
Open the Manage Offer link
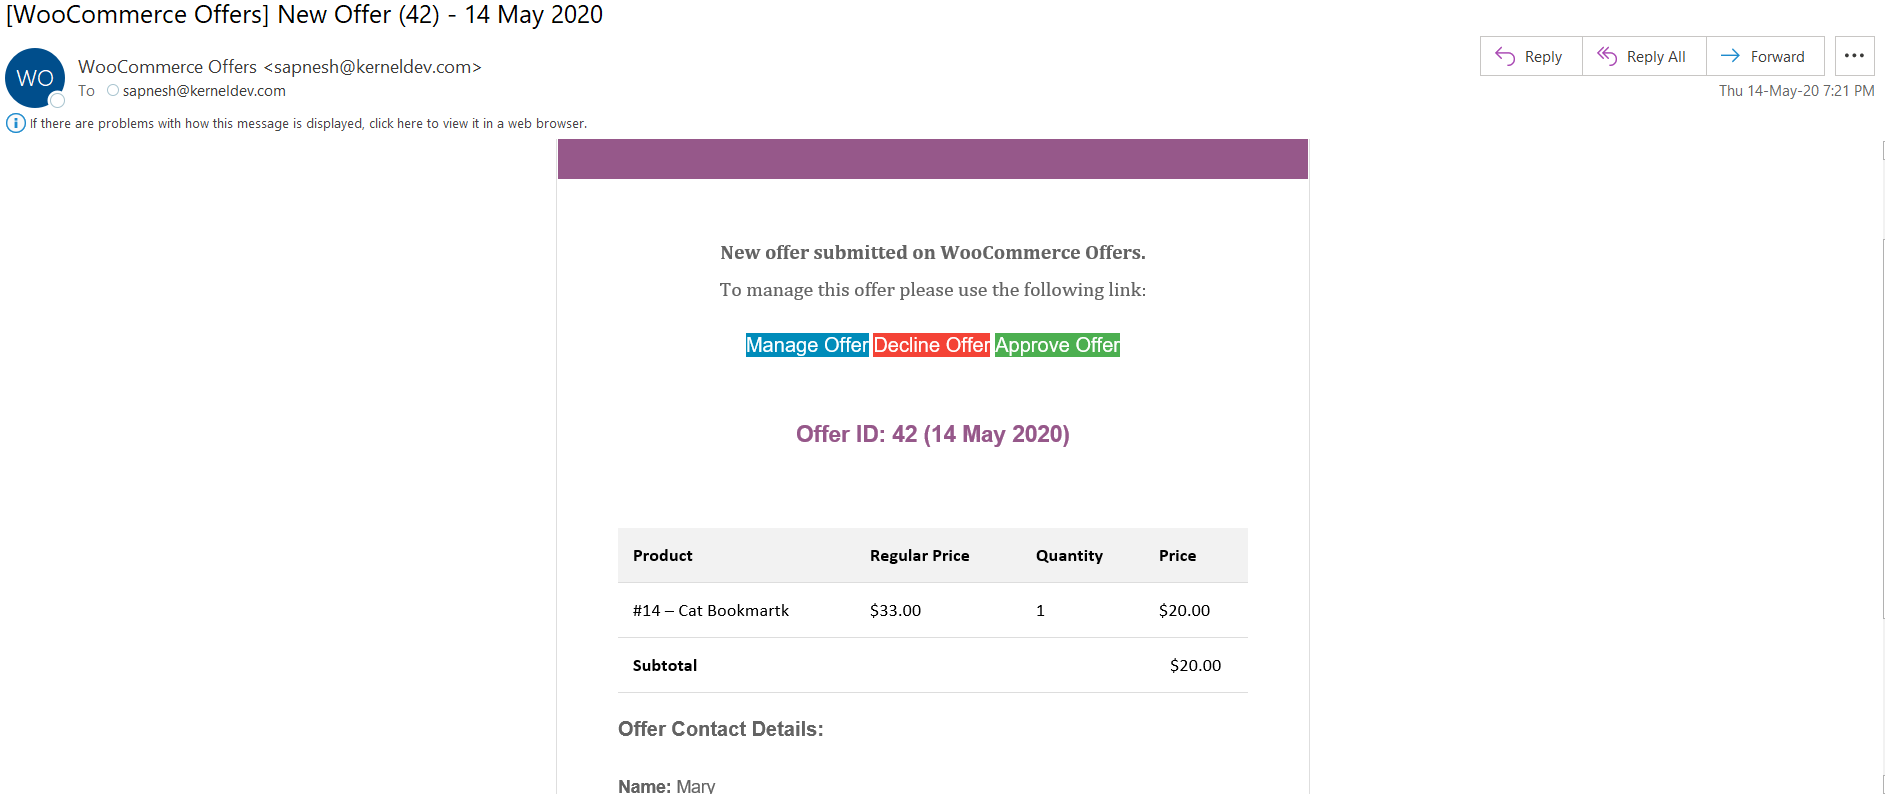807,345
